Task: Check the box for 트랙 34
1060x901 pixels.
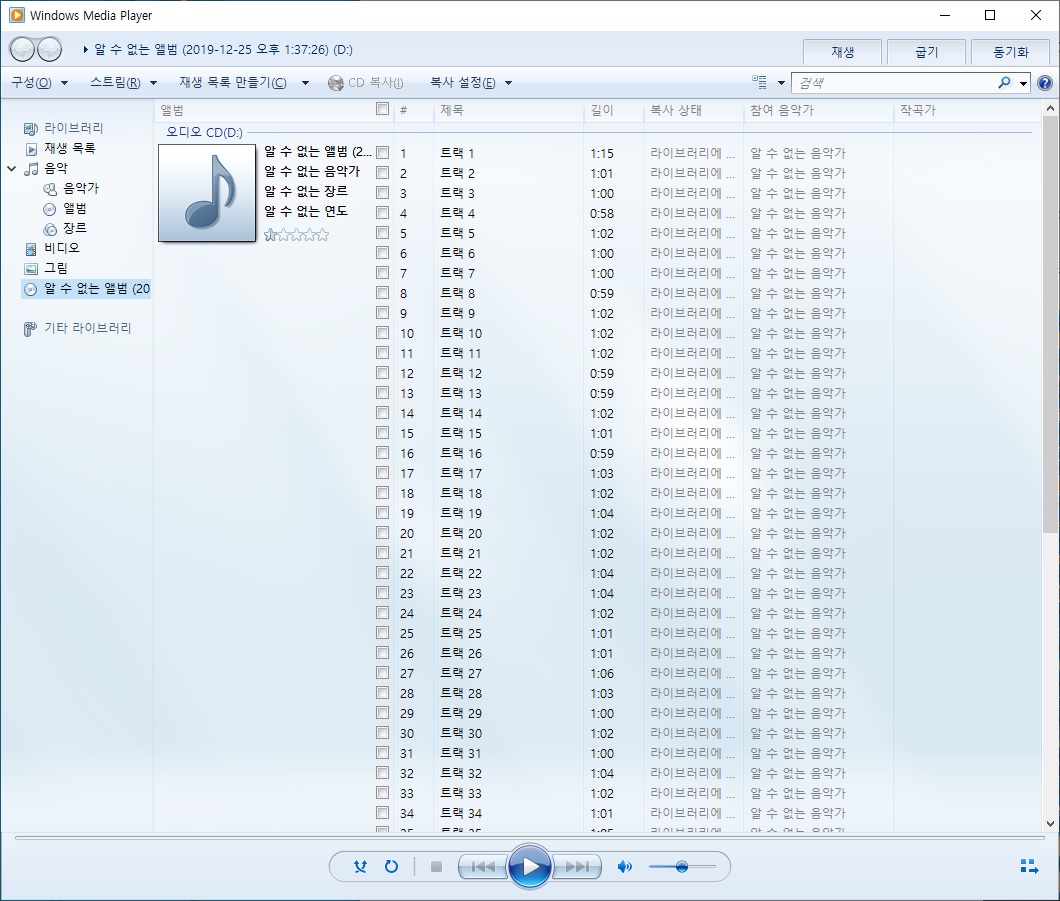Action: 383,813
